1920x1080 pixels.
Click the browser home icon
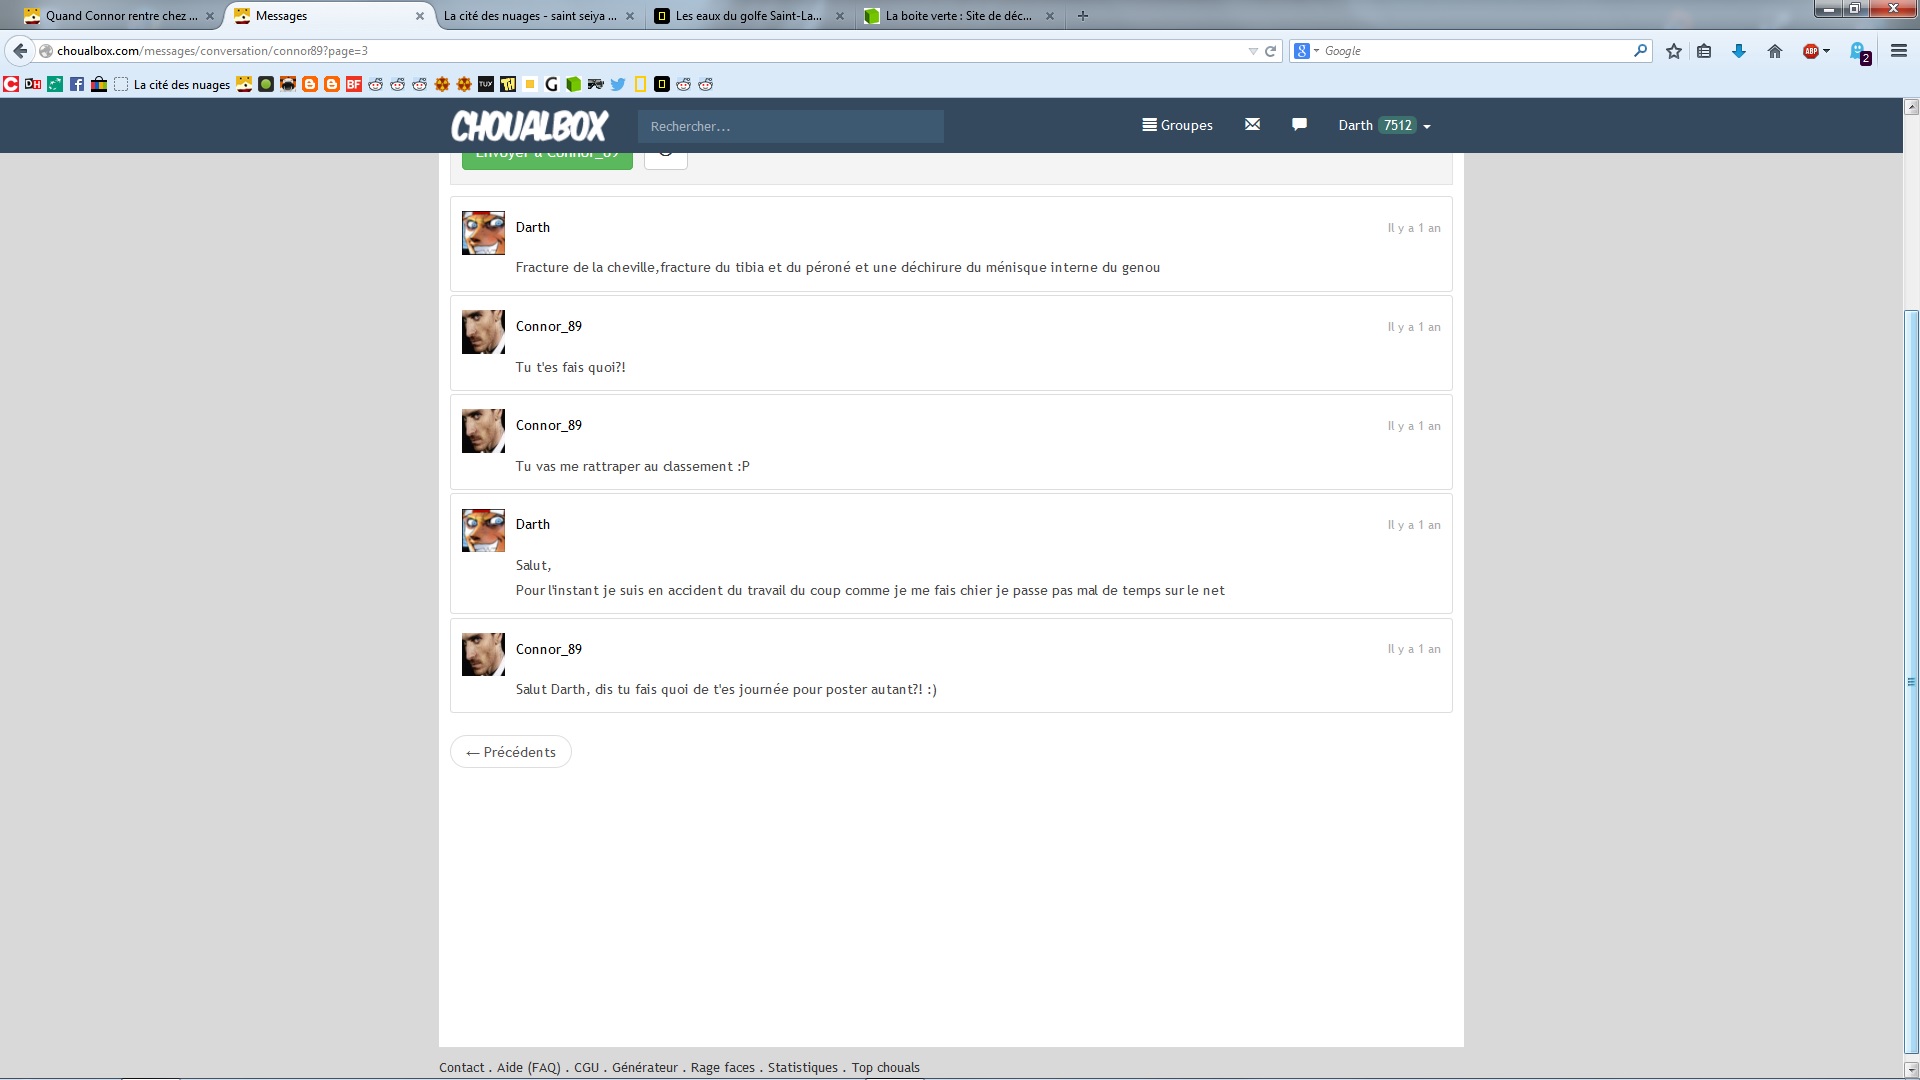(1775, 51)
